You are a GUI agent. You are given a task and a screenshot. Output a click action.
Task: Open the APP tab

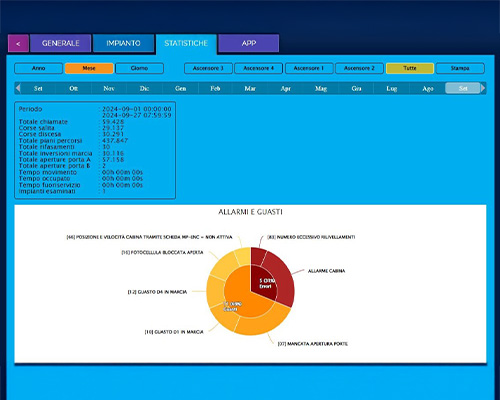(x=249, y=43)
